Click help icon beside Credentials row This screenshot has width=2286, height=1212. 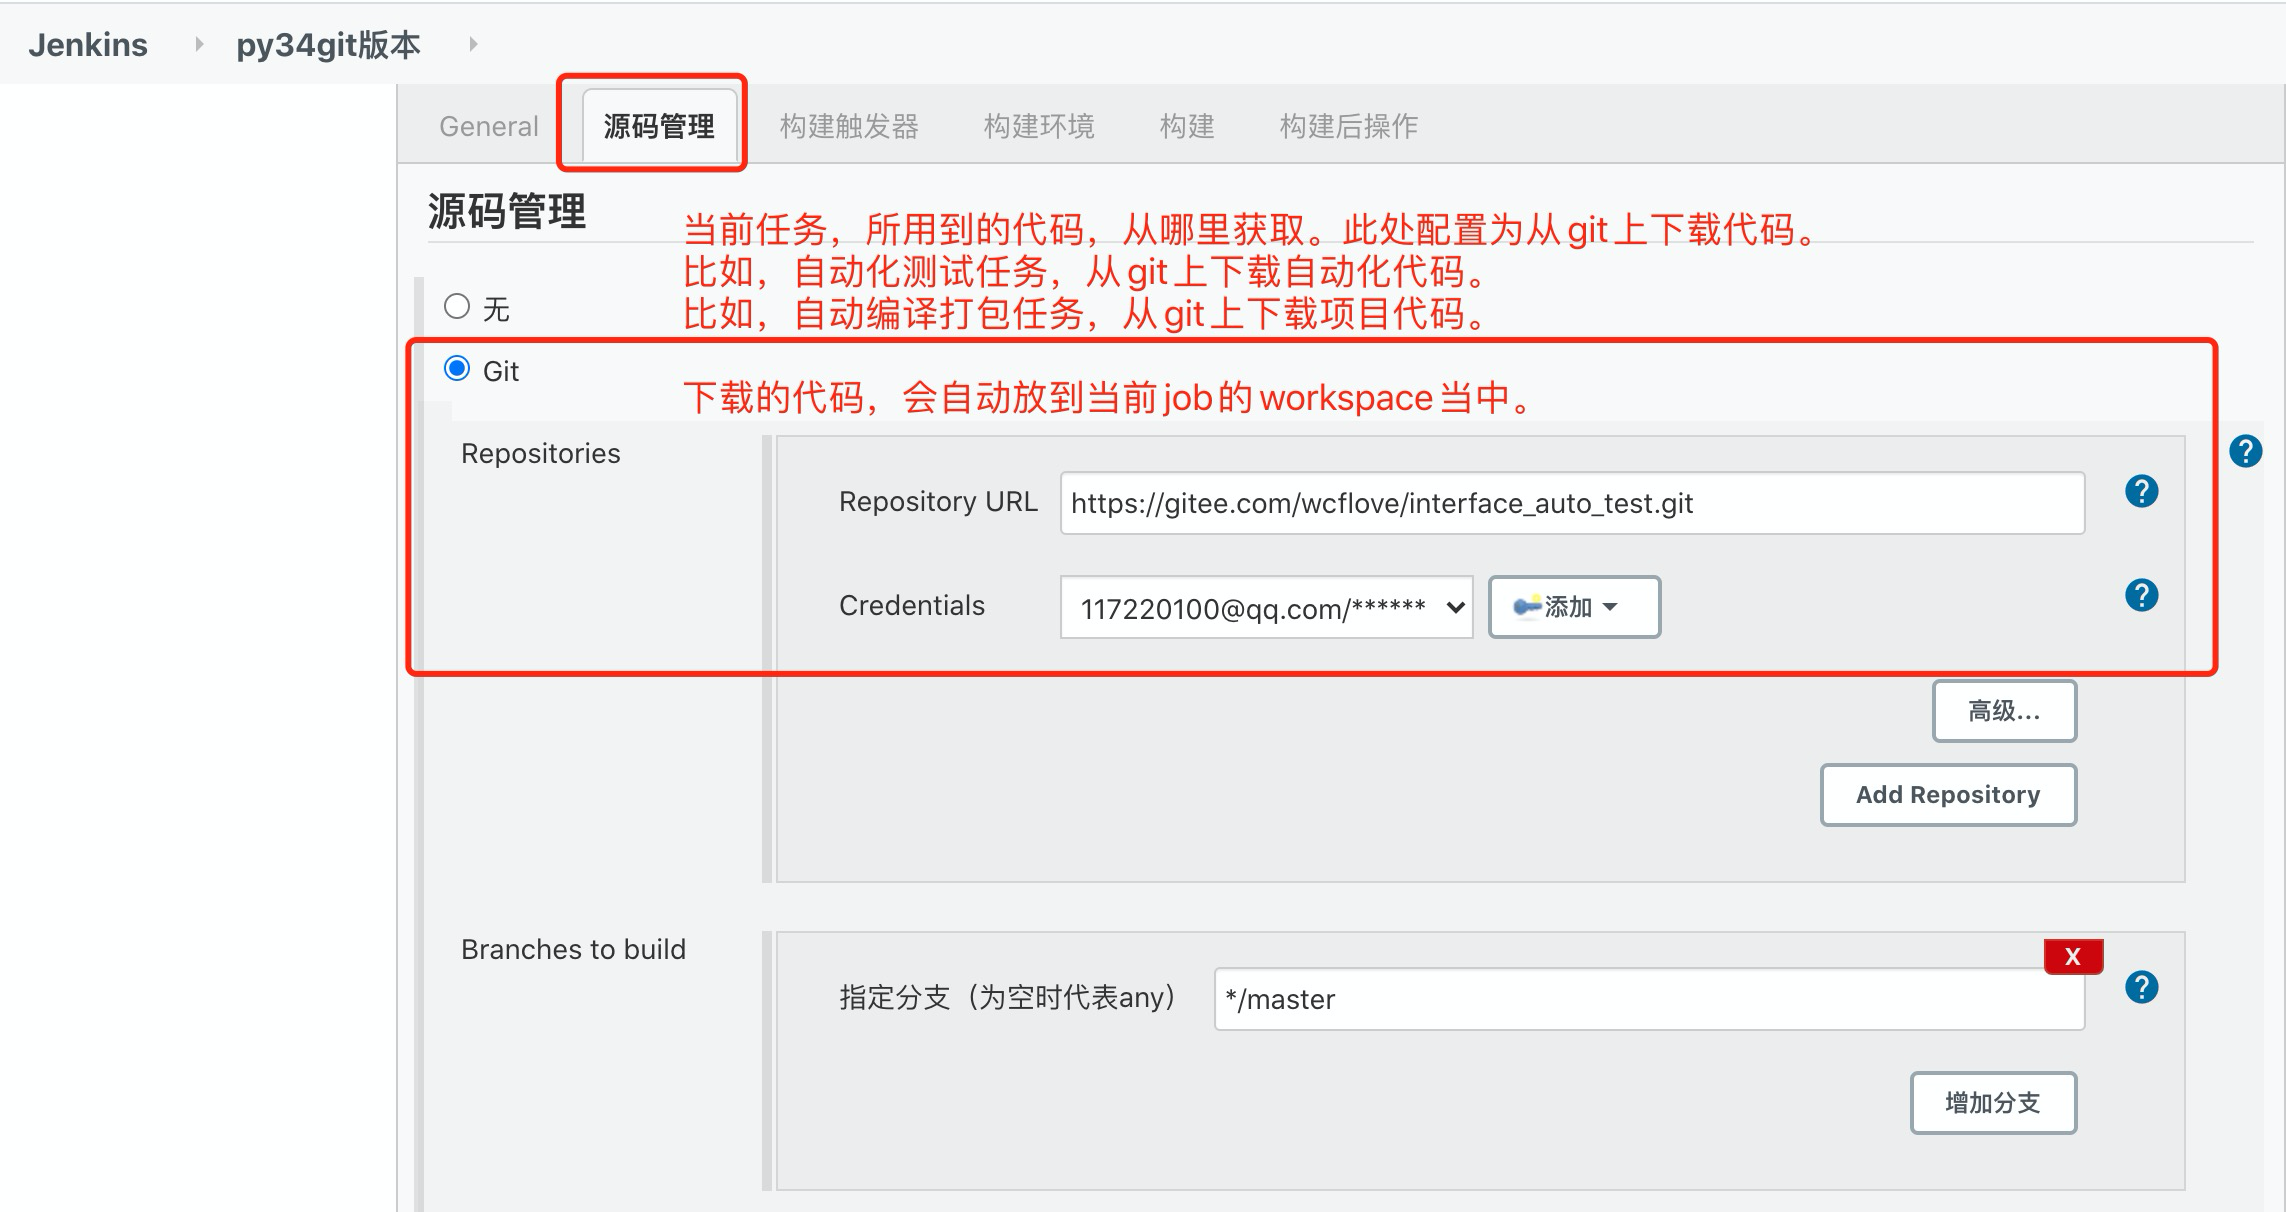(2141, 595)
